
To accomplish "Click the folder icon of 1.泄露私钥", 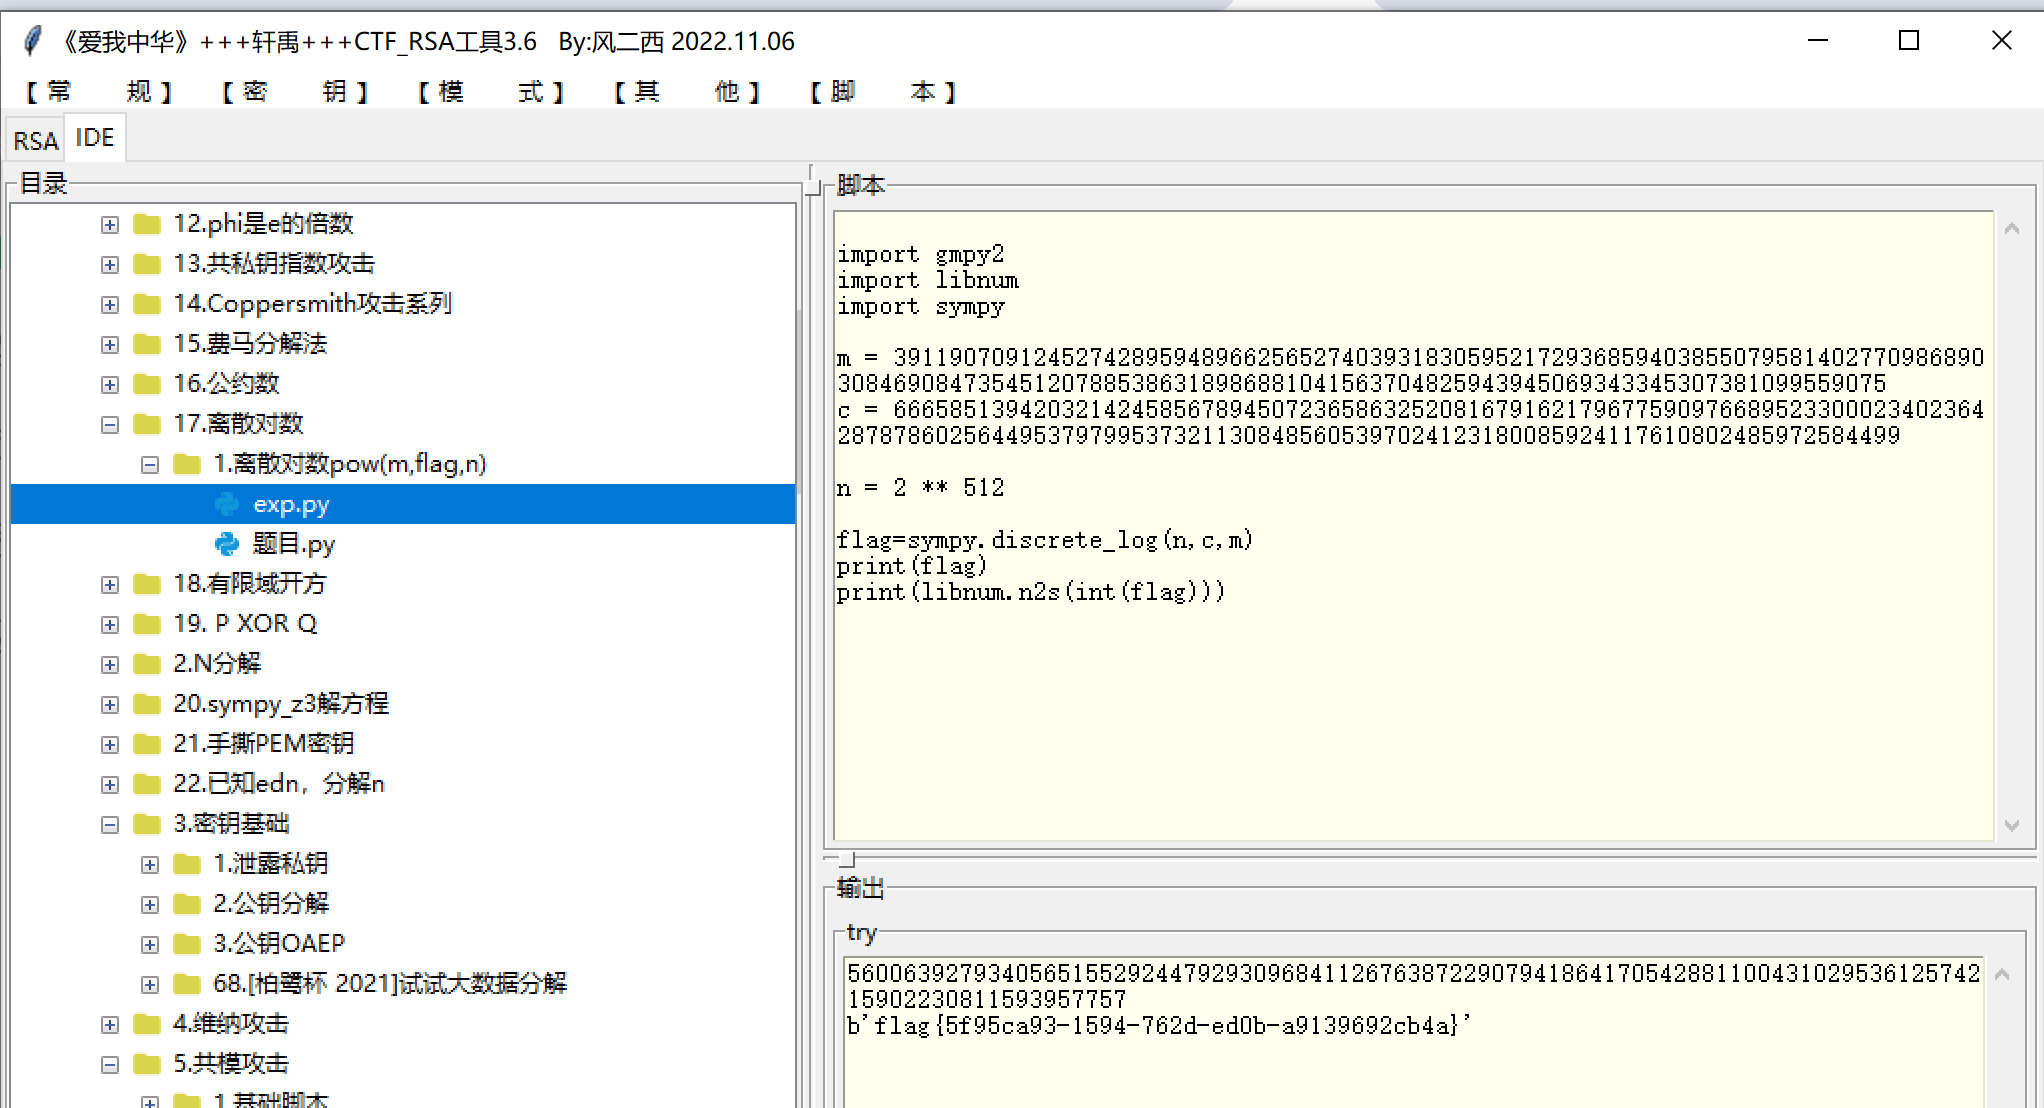I will pyautogui.click(x=187, y=864).
